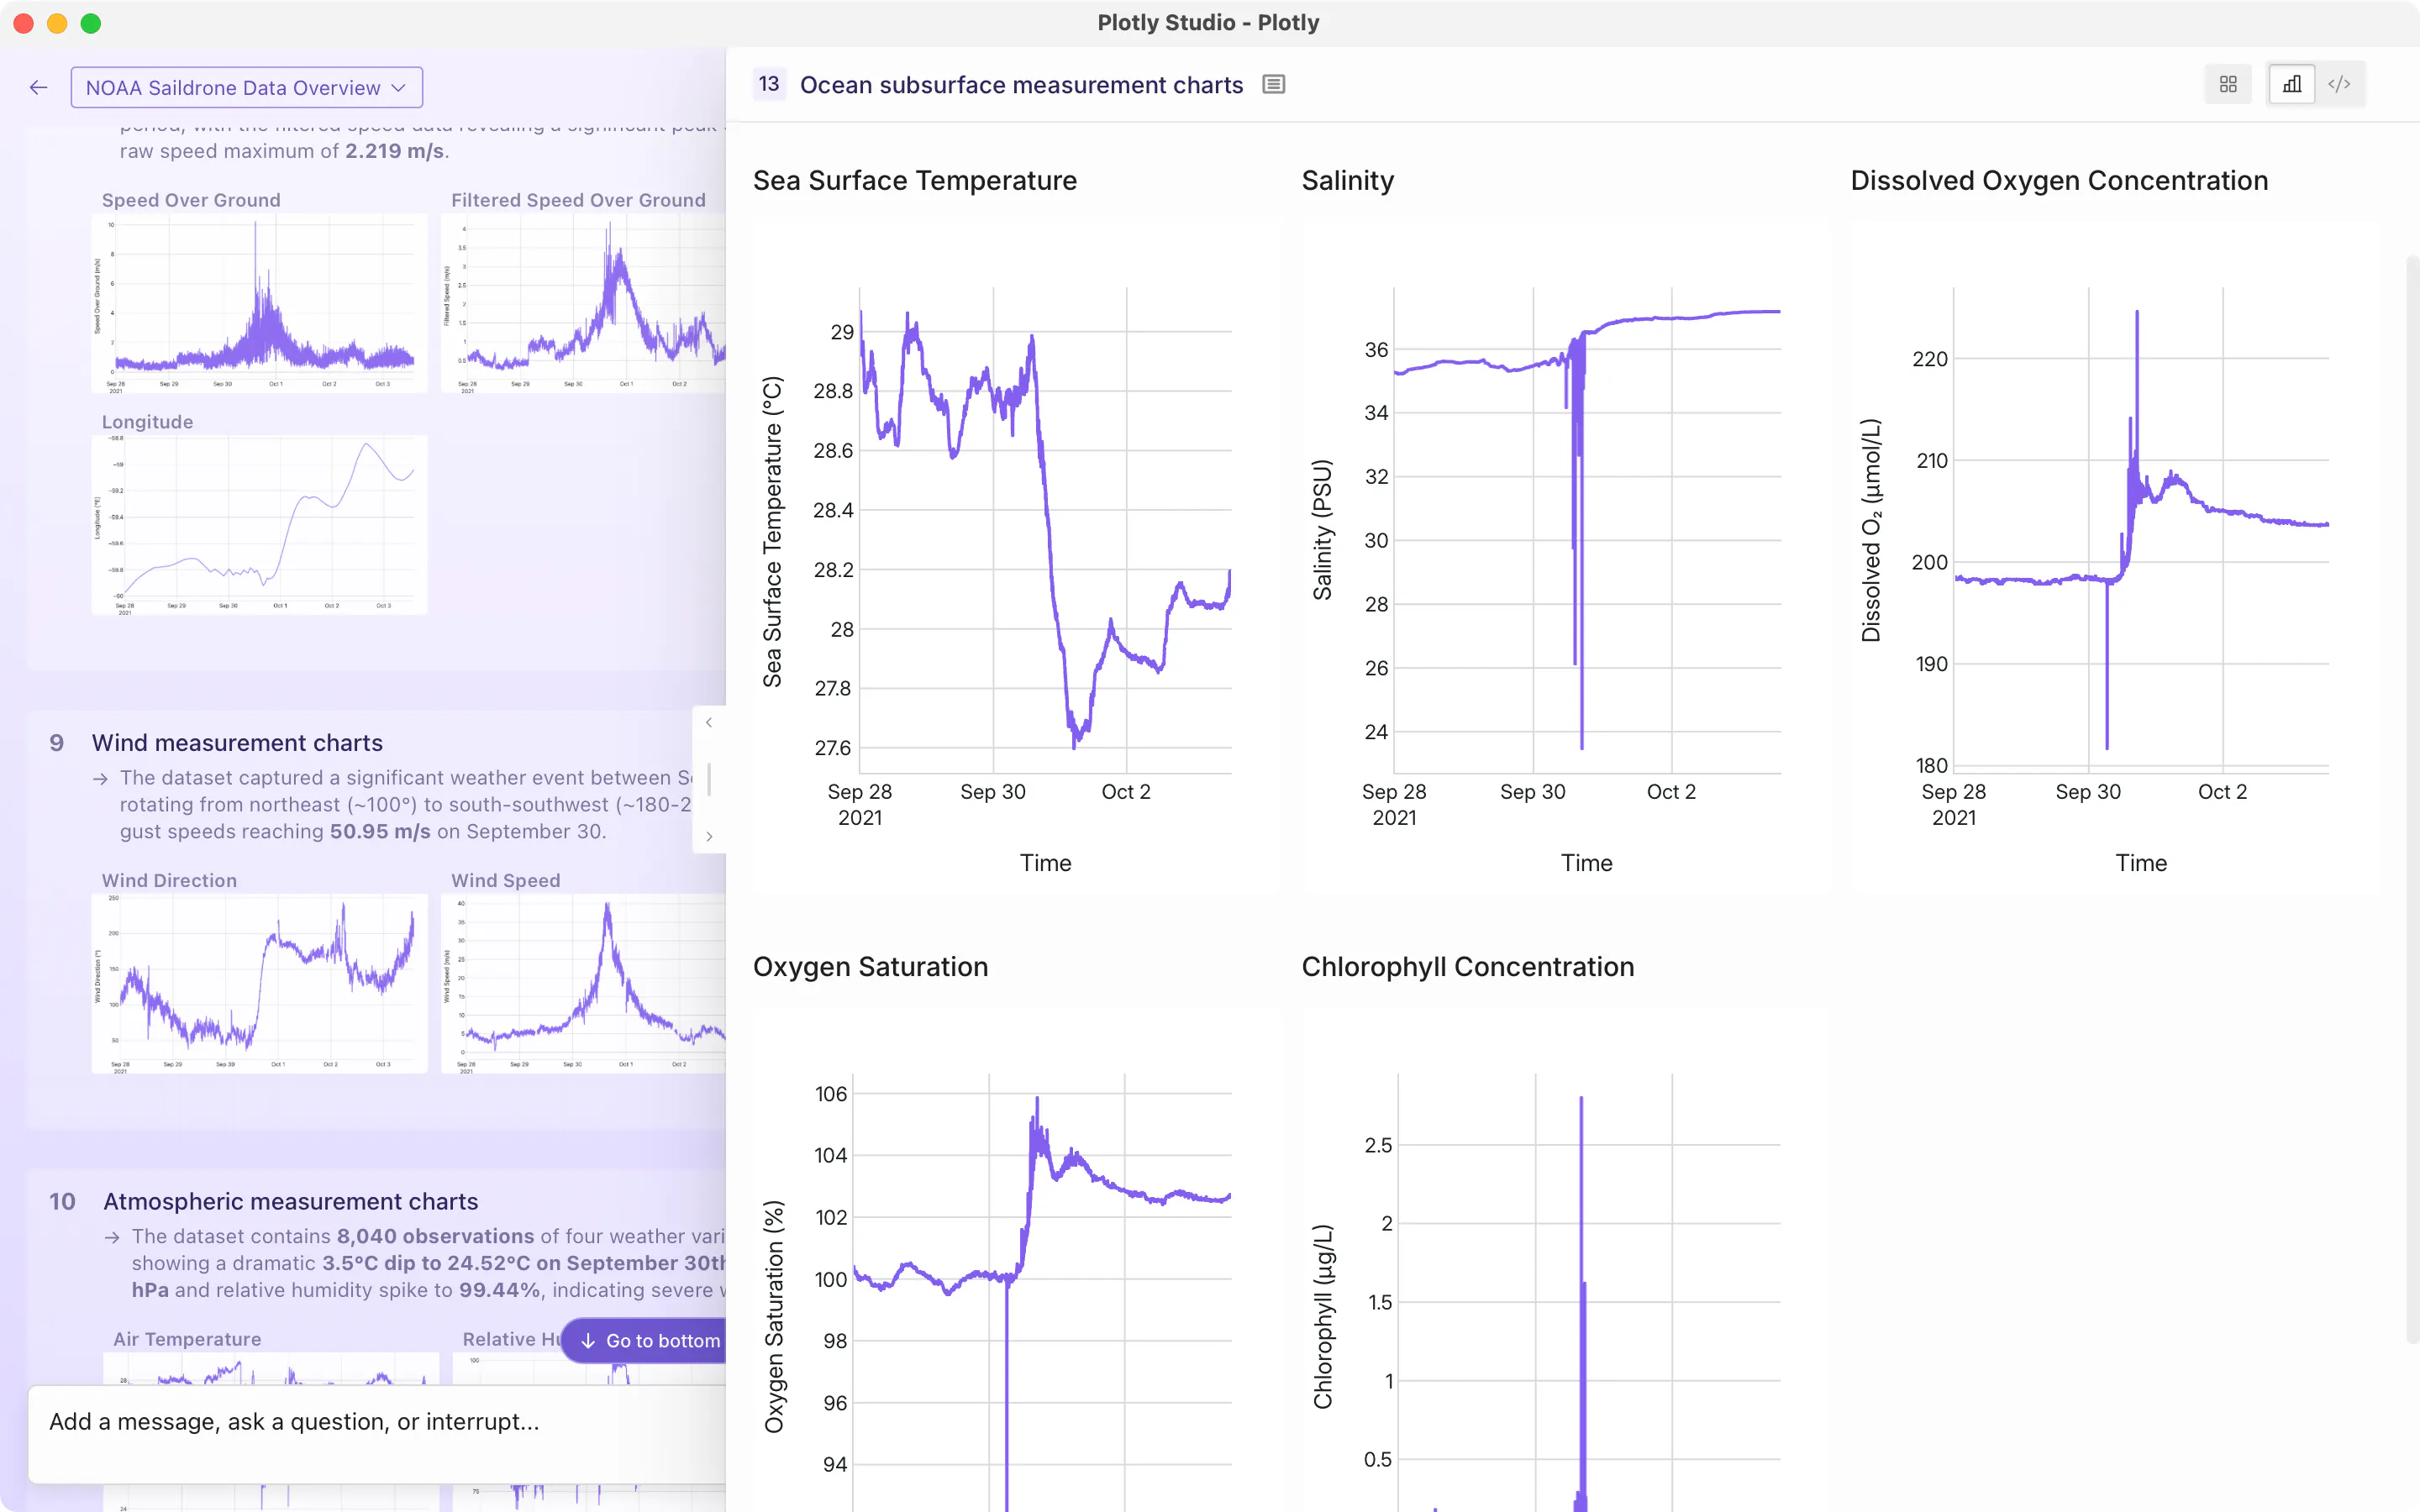
Task: Click the Dissolved Oxygen Concentration chart title
Action: (2059, 180)
